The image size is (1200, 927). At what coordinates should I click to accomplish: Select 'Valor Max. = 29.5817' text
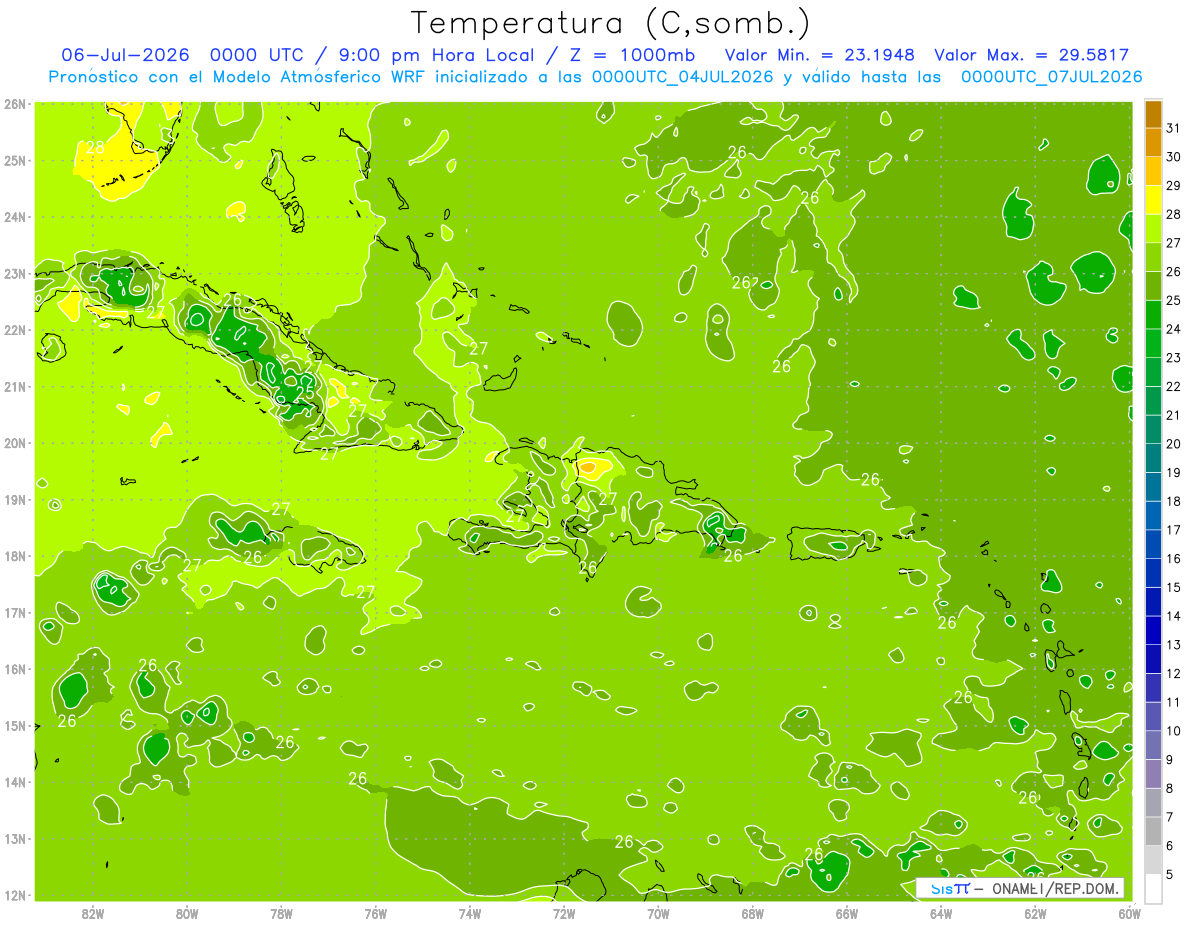(1030, 55)
